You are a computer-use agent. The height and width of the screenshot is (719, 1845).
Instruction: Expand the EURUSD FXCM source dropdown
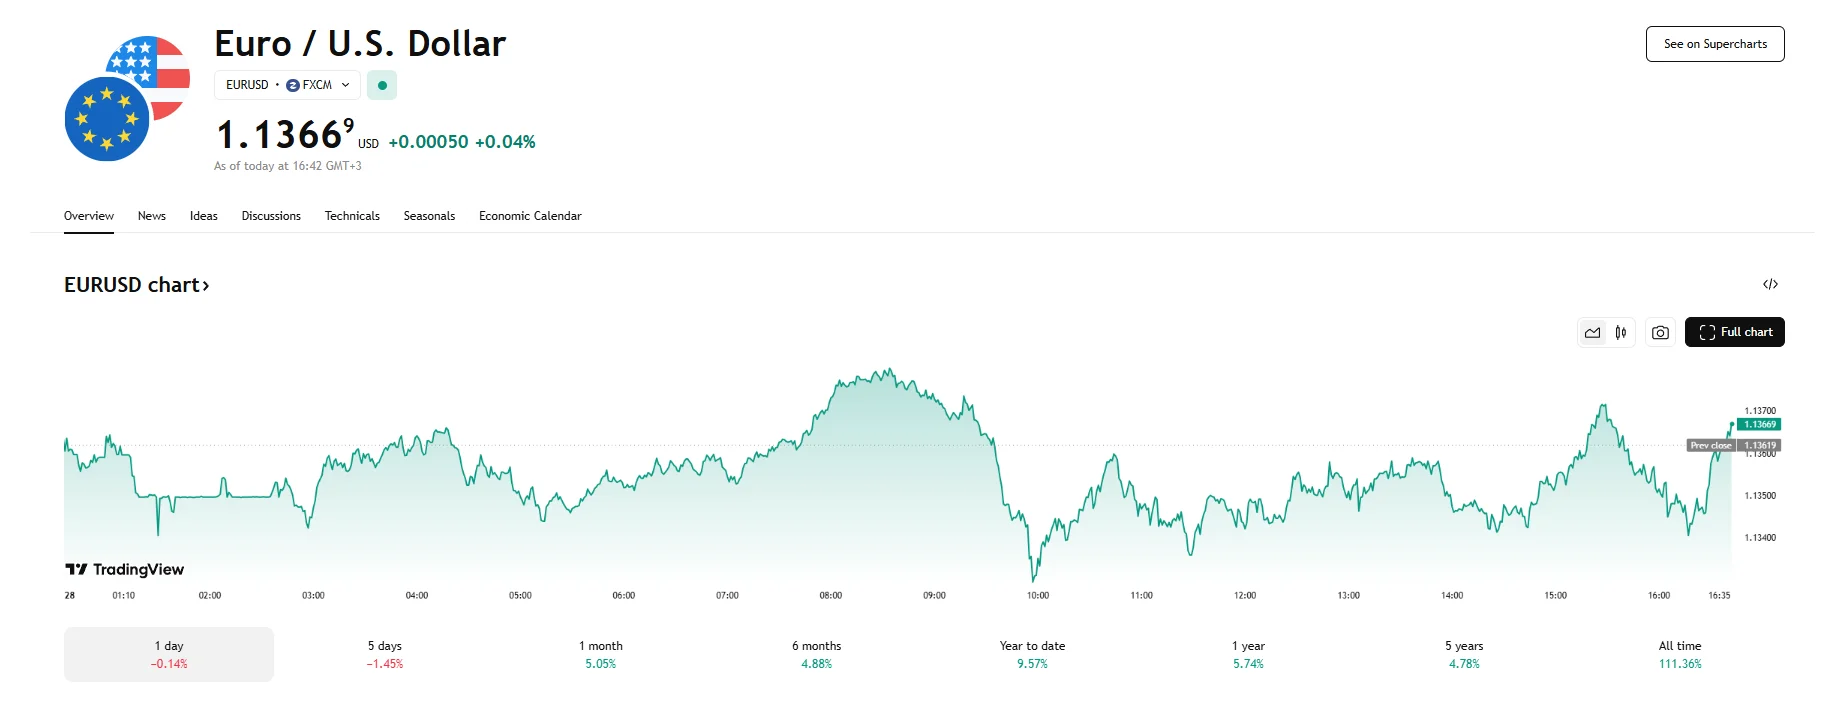point(345,85)
